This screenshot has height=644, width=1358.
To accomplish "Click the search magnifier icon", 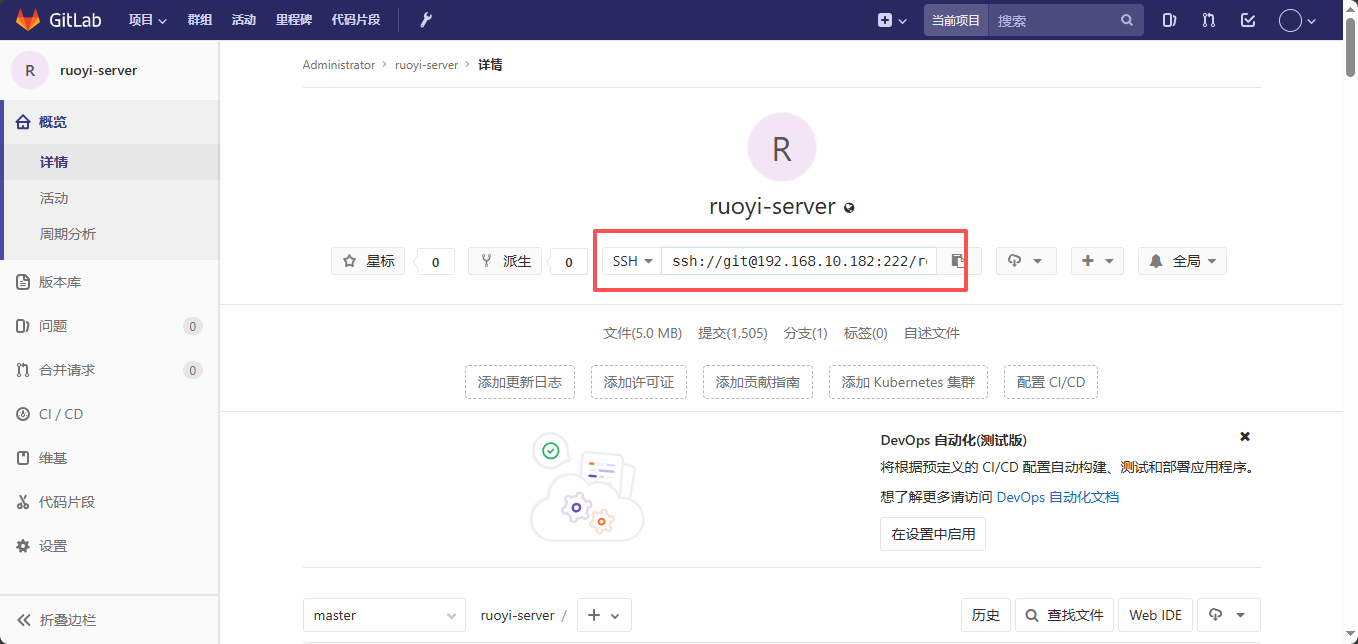I will [1127, 20].
